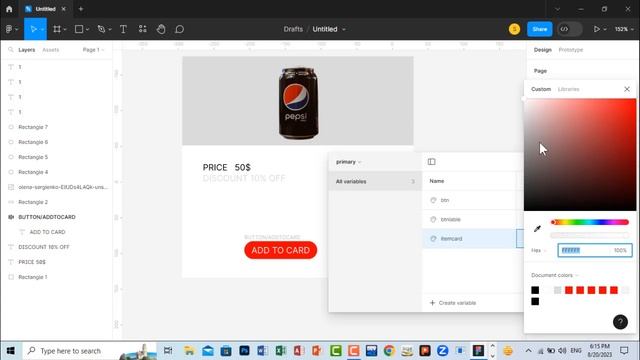Open Chrome from the taskbar
640x360 pixels.
[x=389, y=350]
